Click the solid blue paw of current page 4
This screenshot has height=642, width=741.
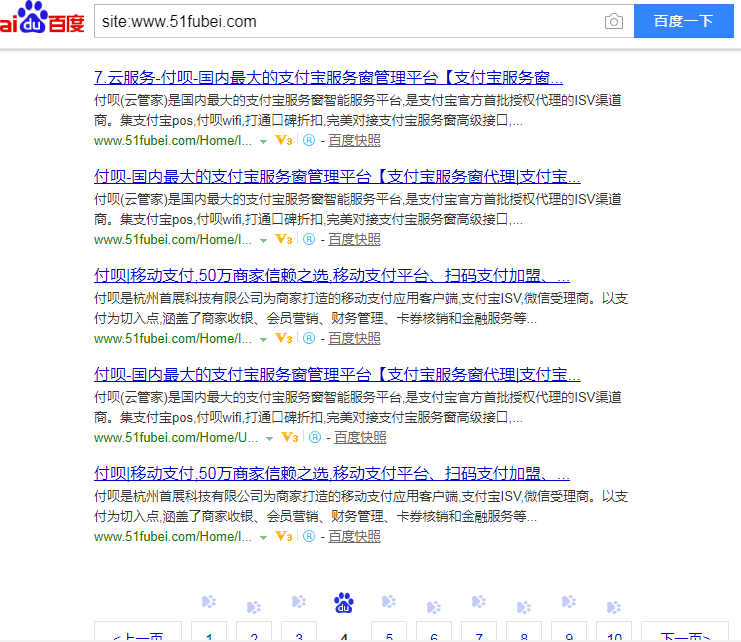click(344, 603)
